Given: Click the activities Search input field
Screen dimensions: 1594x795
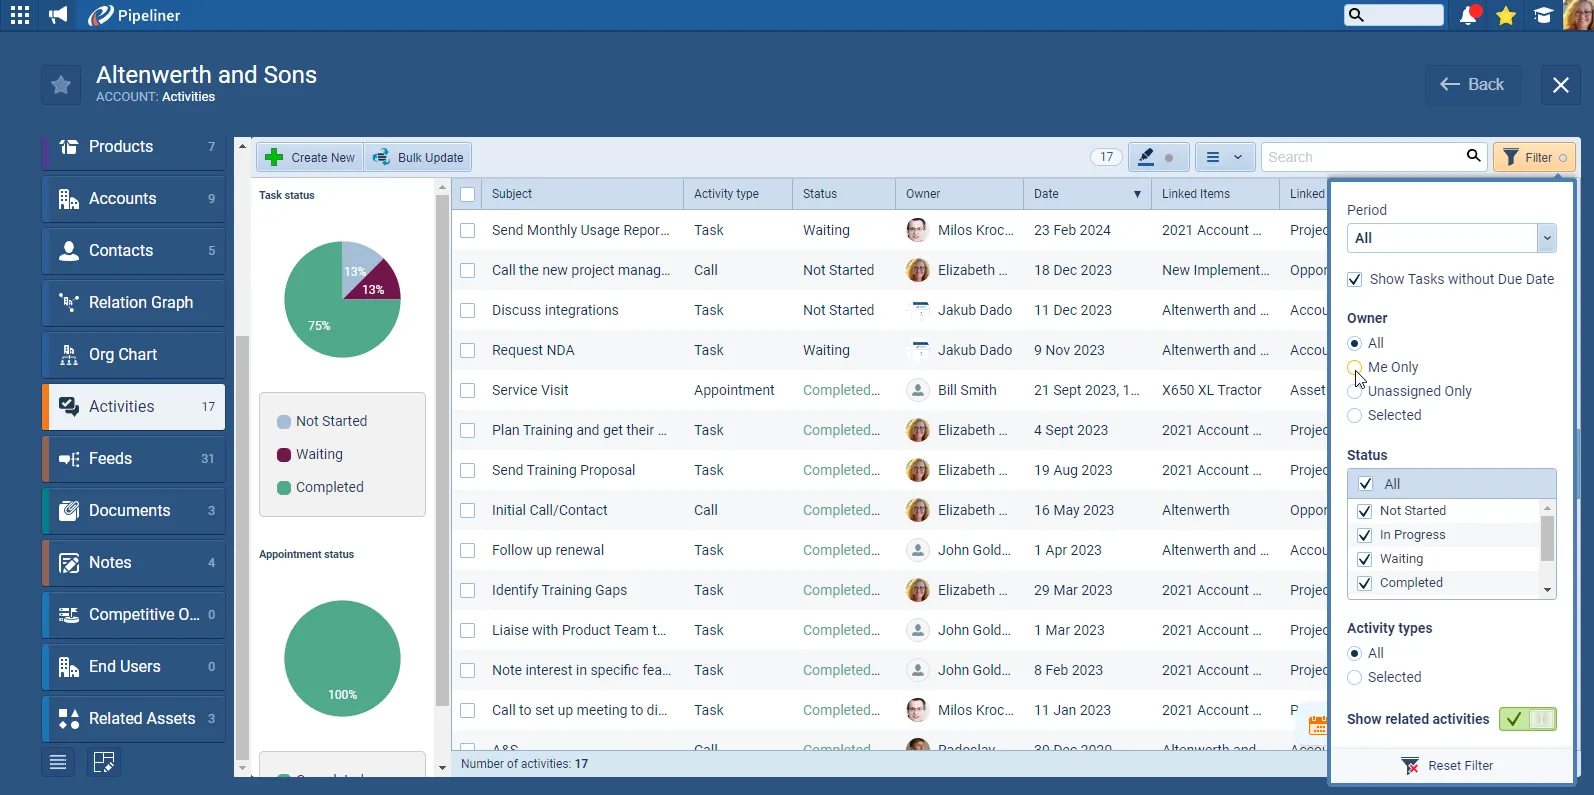Looking at the screenshot, I should [x=1360, y=157].
